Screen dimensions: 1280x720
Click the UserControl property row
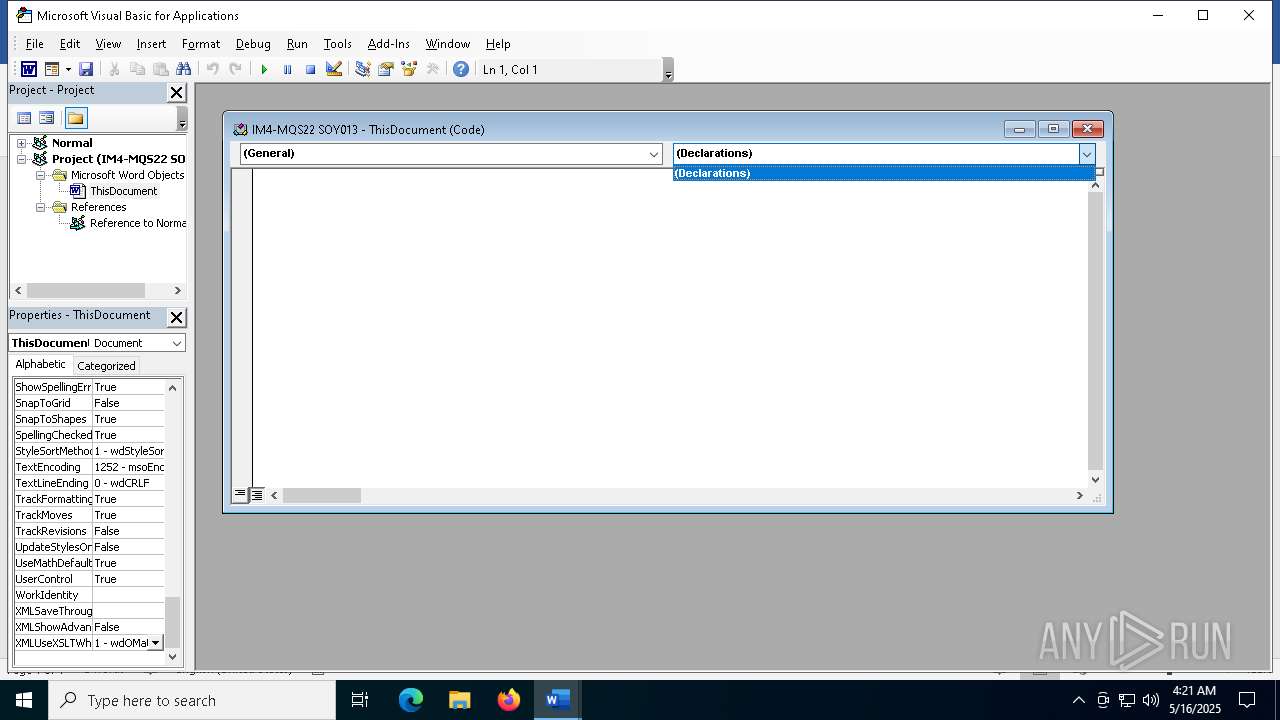88,579
